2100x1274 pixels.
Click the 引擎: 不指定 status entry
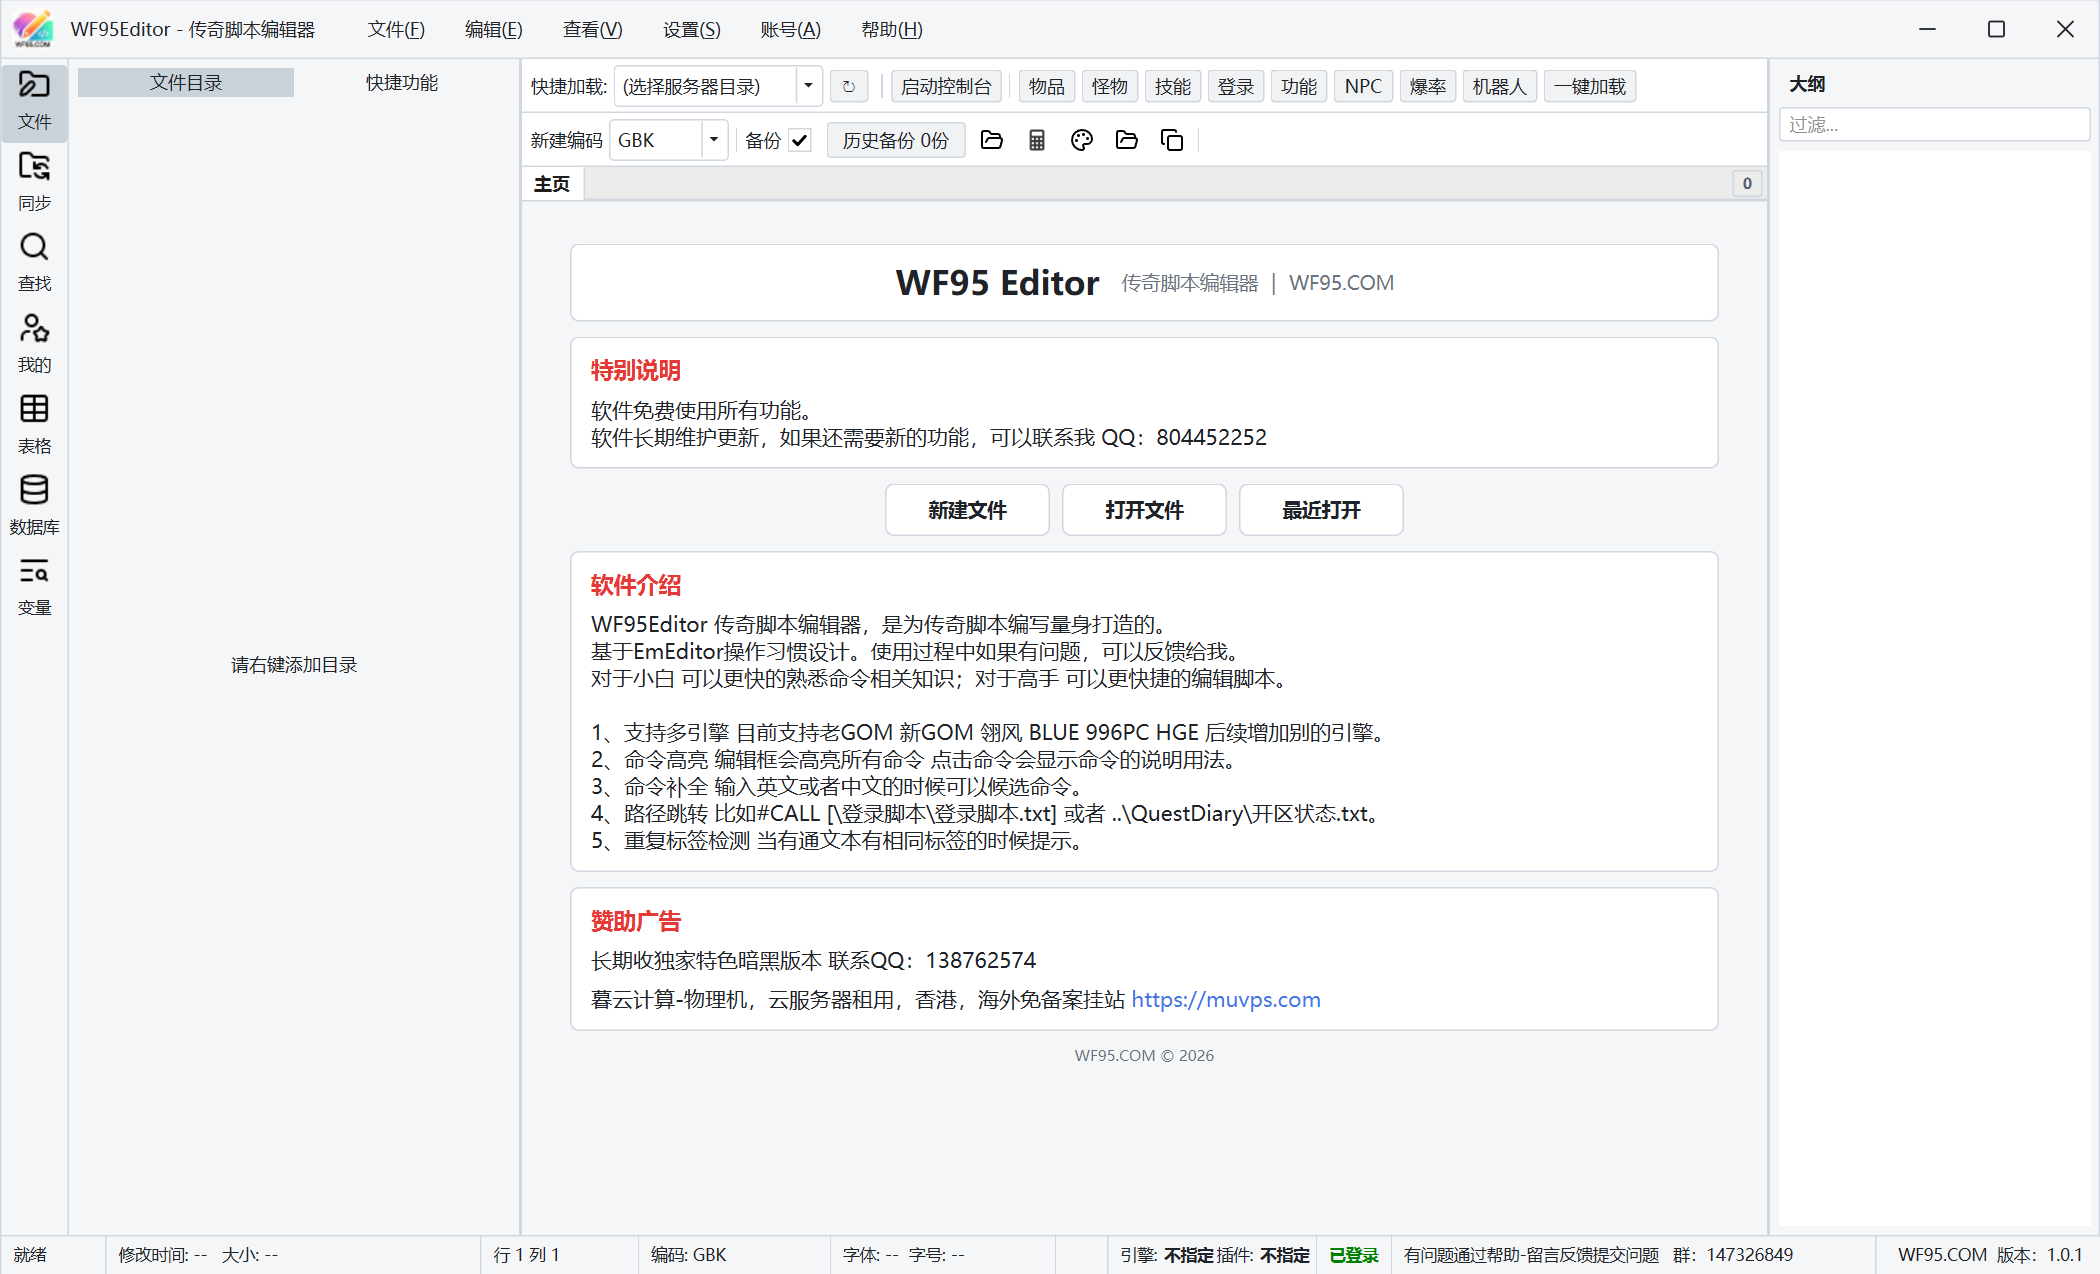[x=1167, y=1255]
